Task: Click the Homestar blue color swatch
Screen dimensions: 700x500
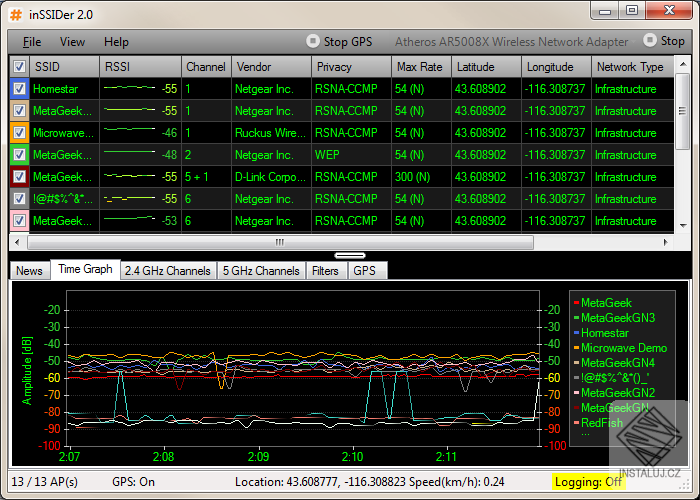Action: 19,89
